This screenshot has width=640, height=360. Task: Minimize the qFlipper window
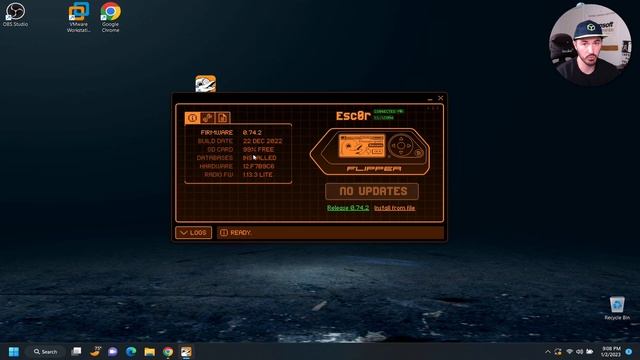(x=430, y=98)
